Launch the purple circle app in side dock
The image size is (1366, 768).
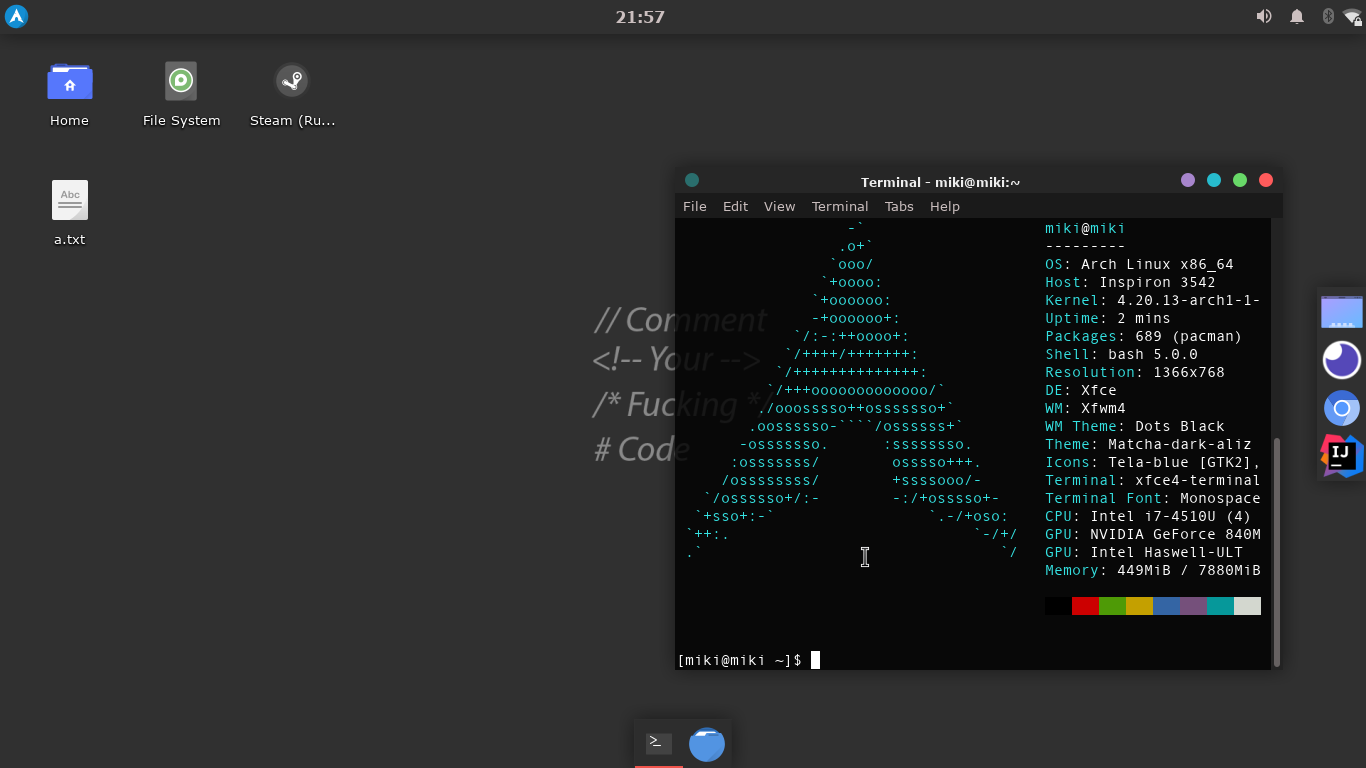pos(1342,360)
